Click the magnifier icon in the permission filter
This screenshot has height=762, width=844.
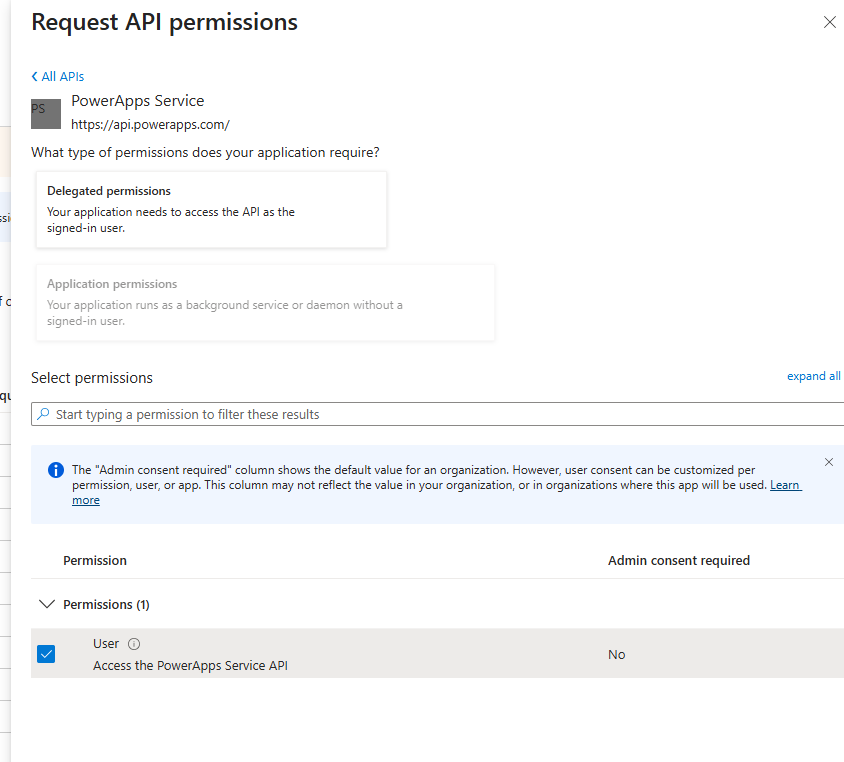coord(42,413)
